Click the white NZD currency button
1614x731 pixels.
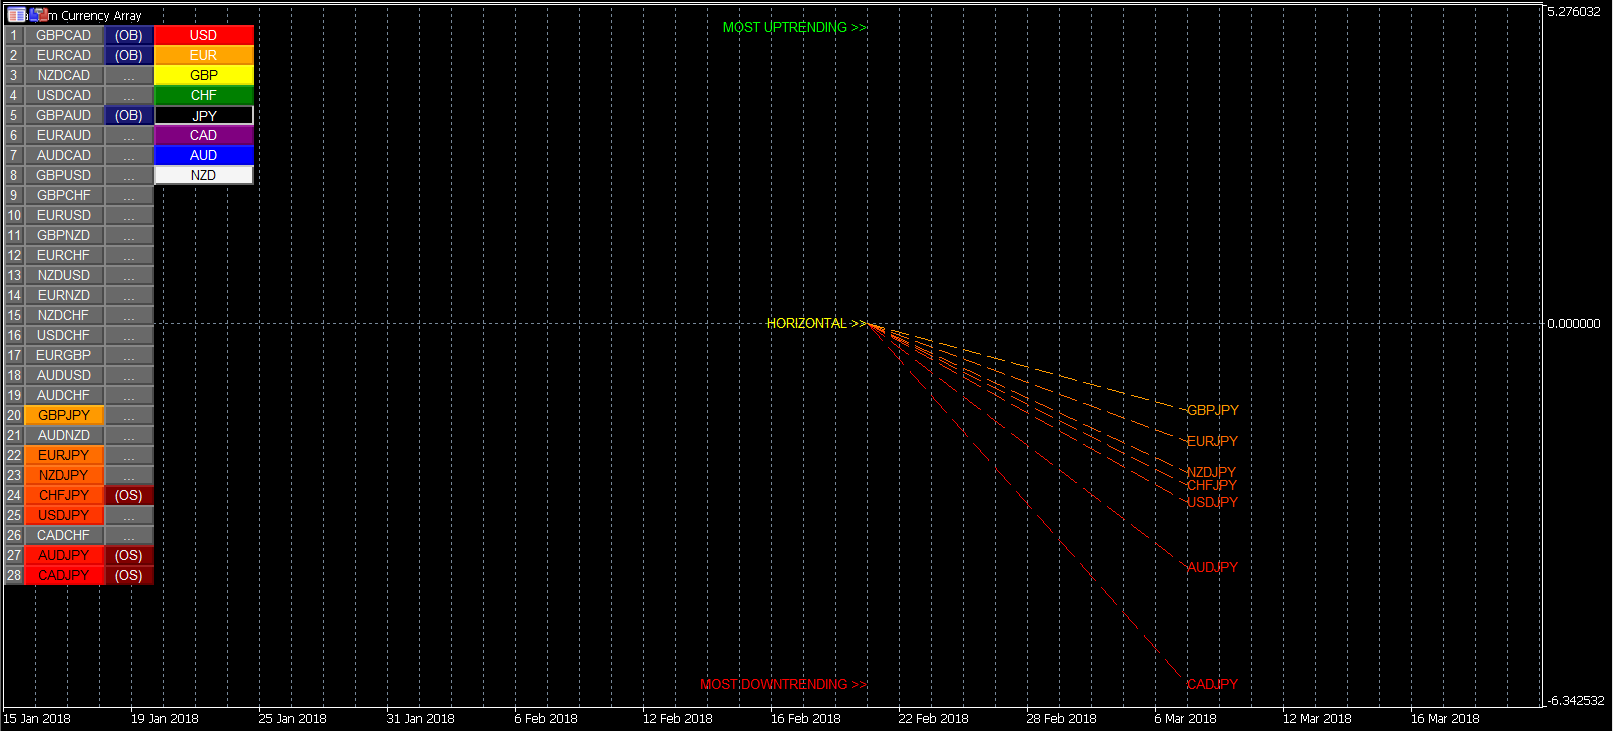pyautogui.click(x=203, y=175)
